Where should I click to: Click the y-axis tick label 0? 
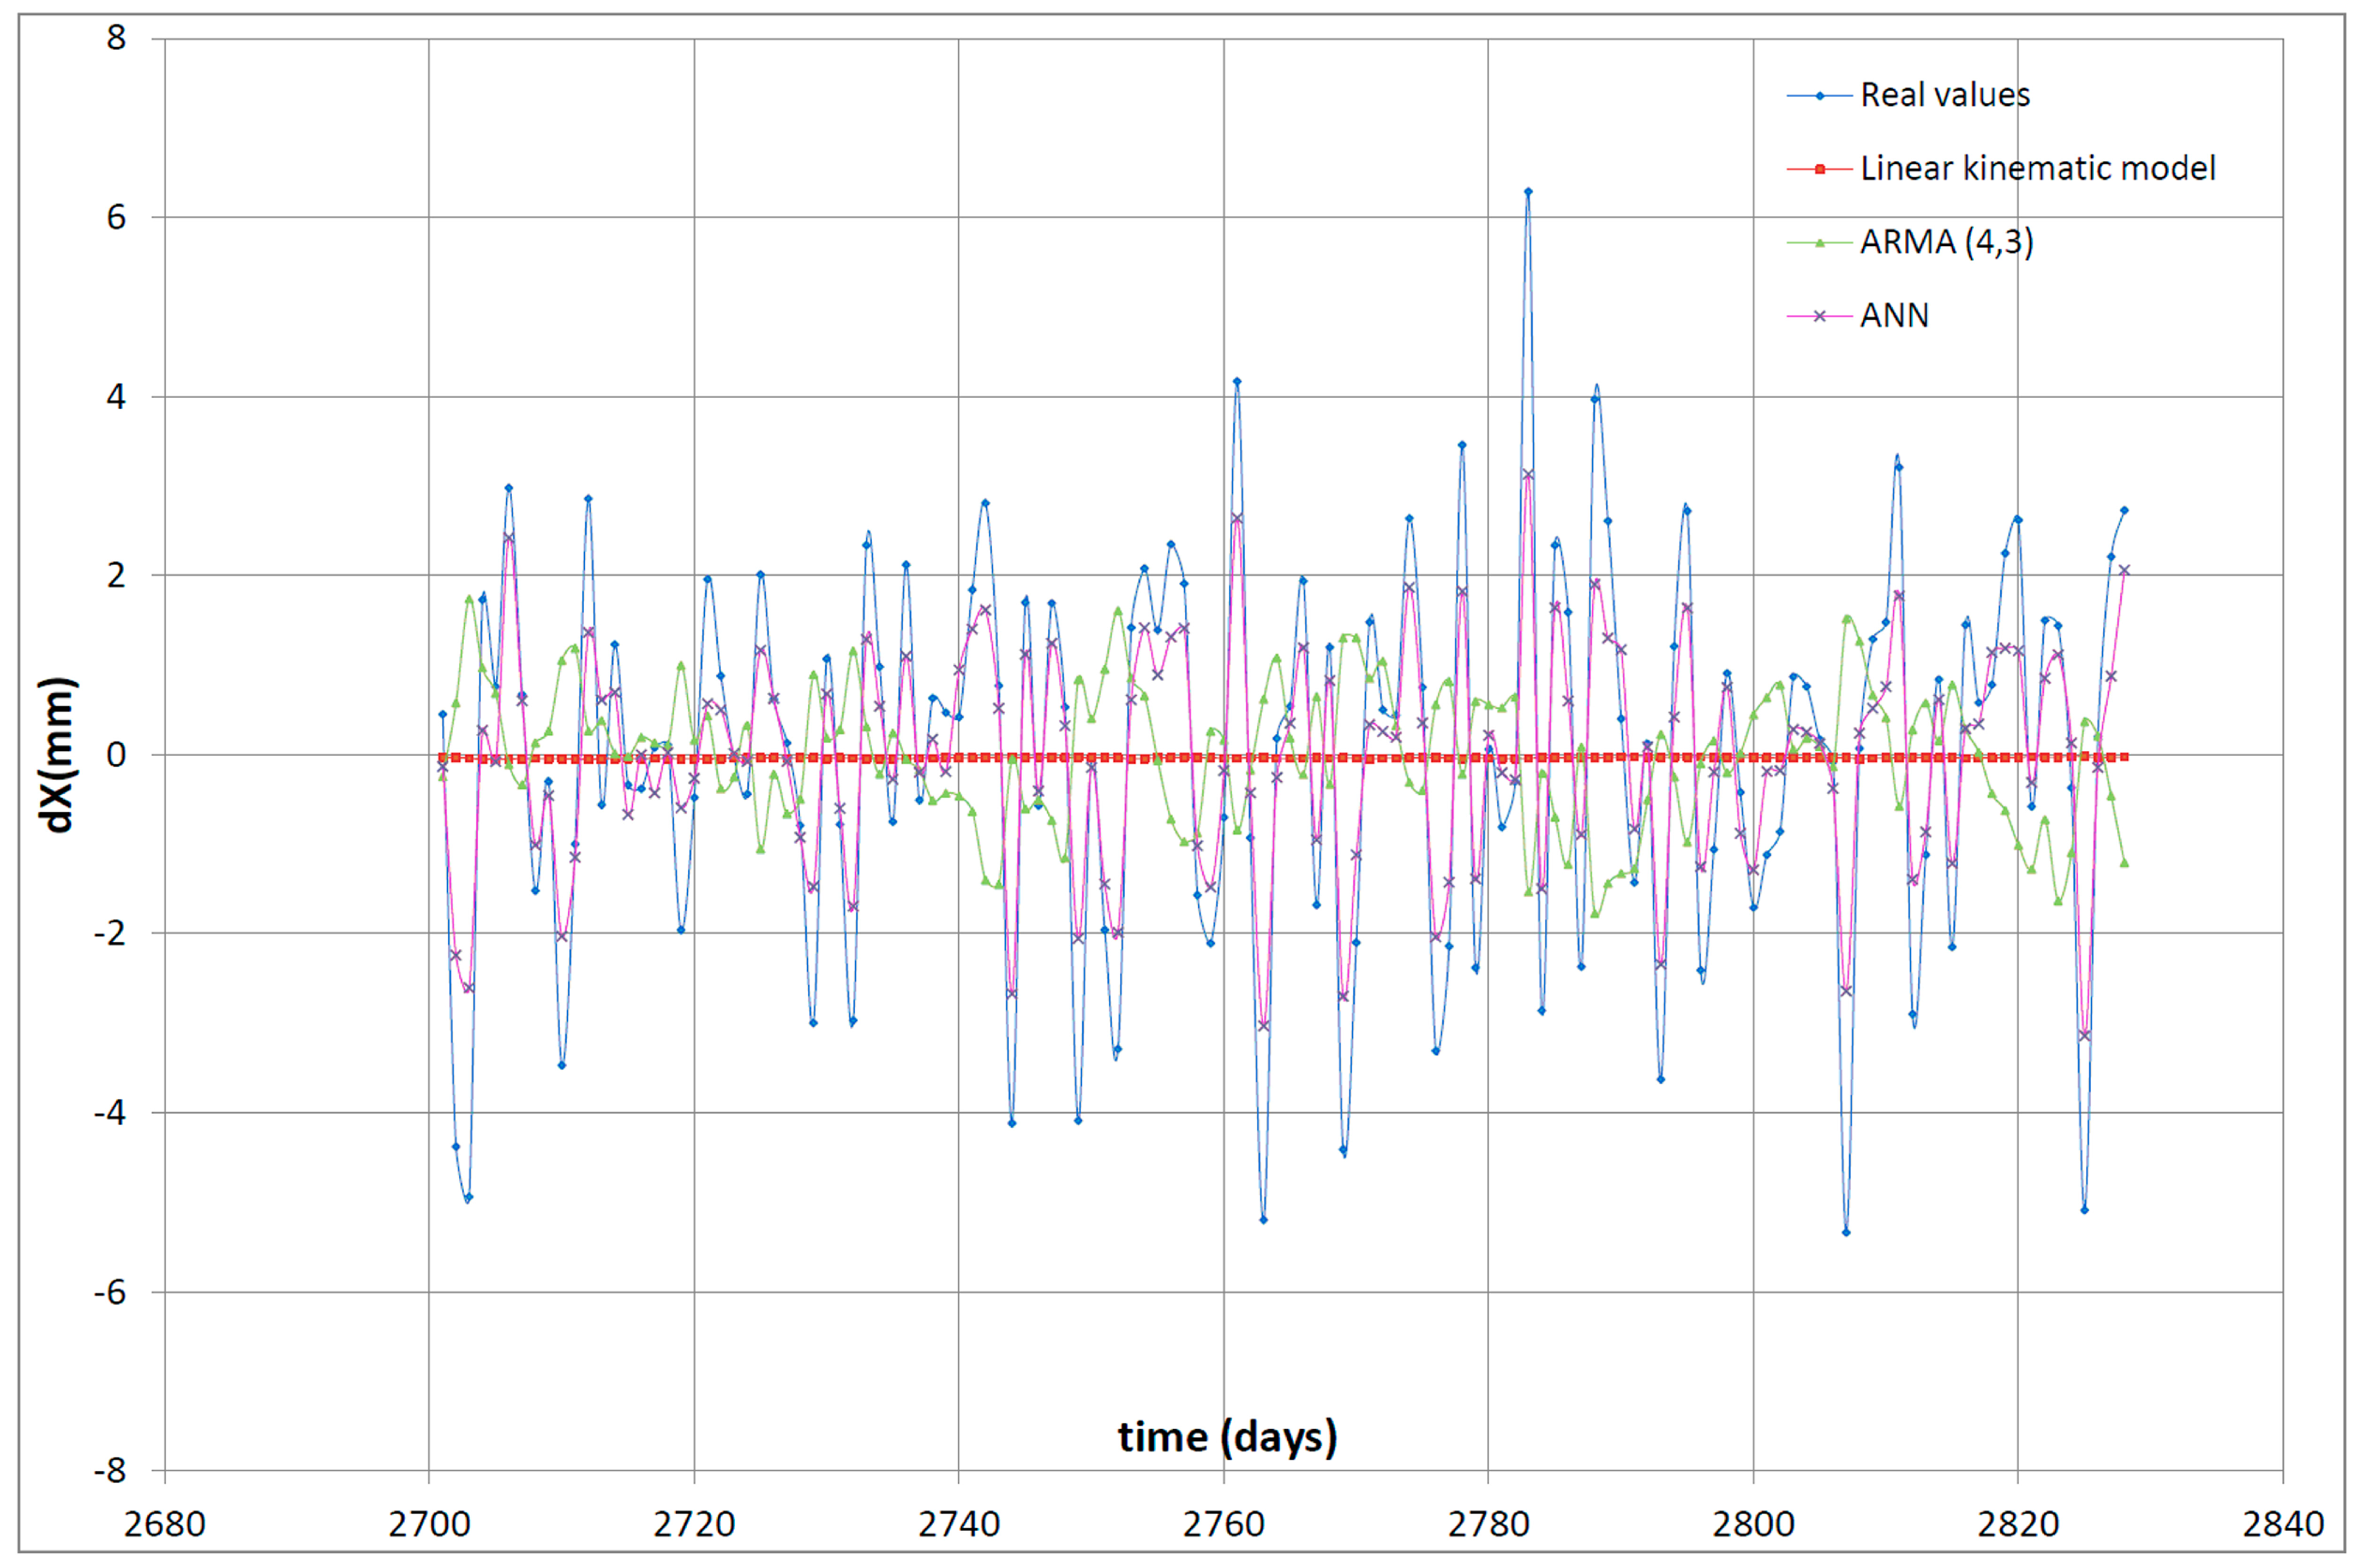pos(117,755)
